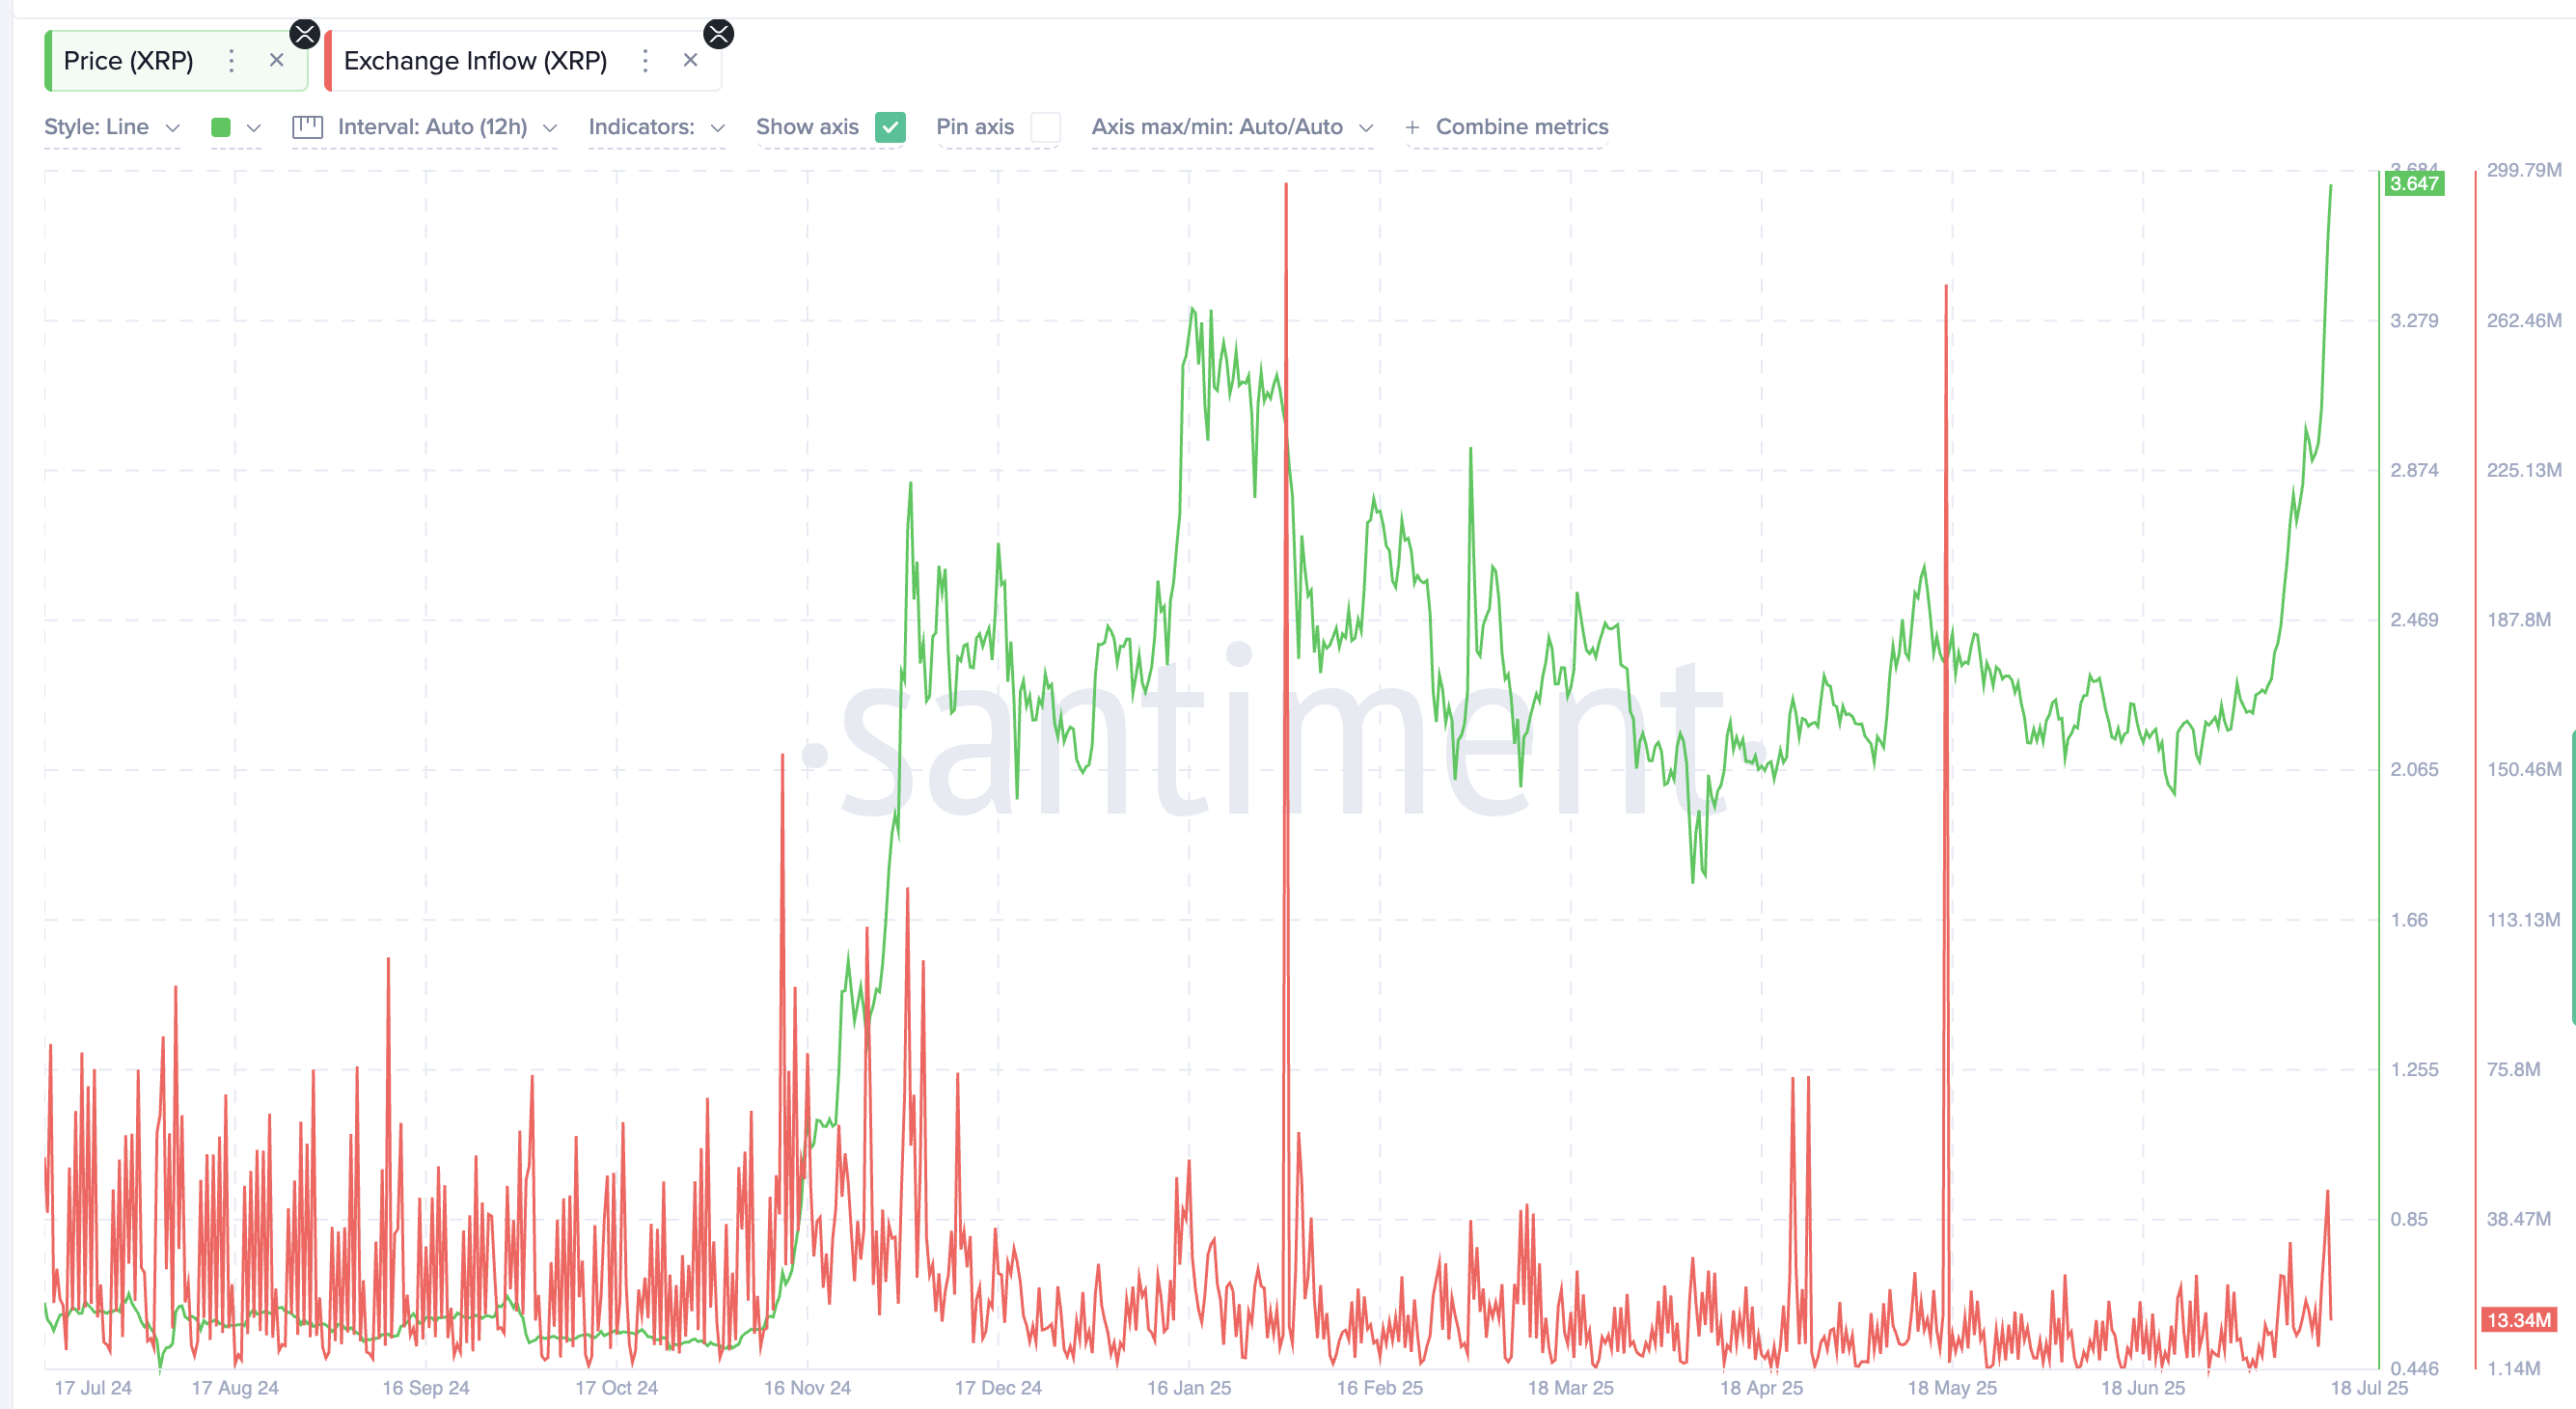Viewport: 2576px width, 1409px height.
Task: Click the plus icon beside Combine metrics
Action: (x=1412, y=128)
